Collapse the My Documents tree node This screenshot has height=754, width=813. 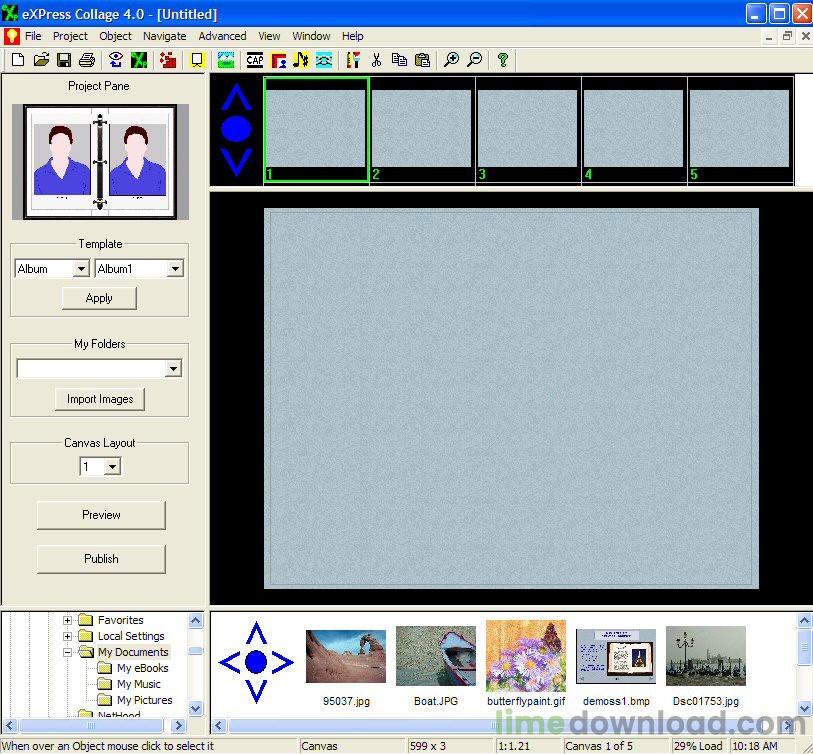(x=68, y=652)
